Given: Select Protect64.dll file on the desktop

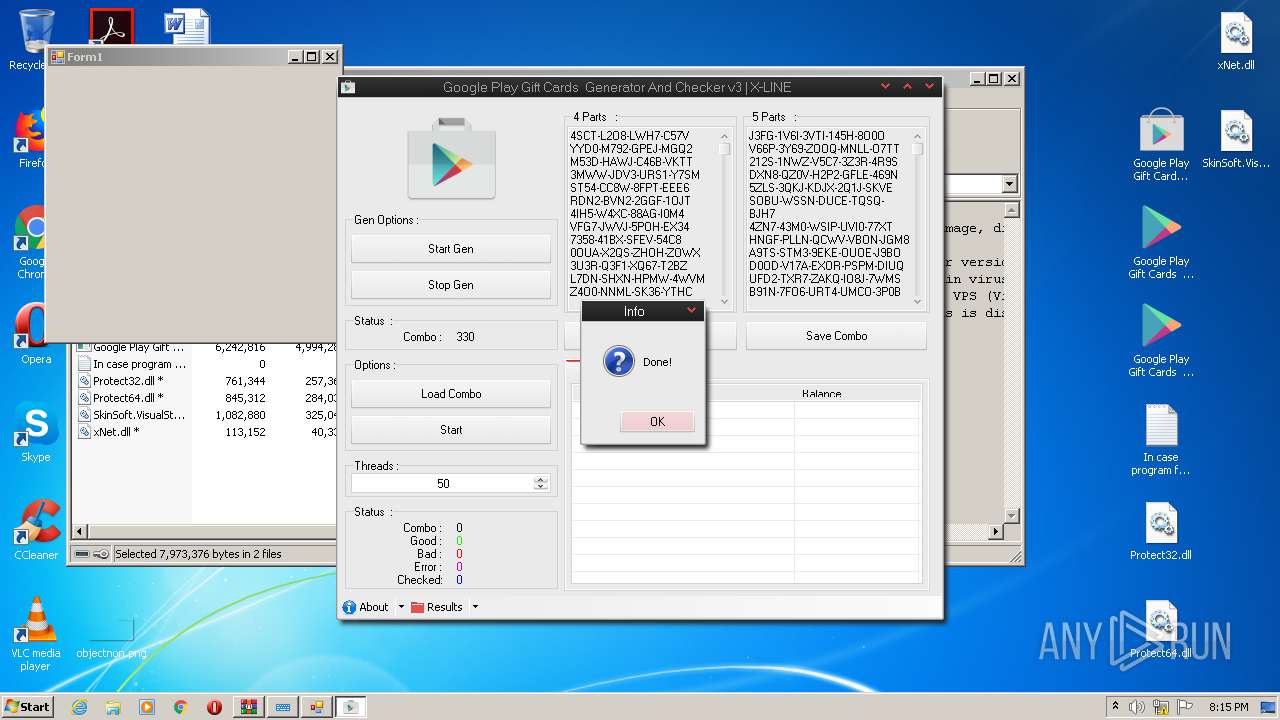Looking at the screenshot, I should click(1161, 630).
